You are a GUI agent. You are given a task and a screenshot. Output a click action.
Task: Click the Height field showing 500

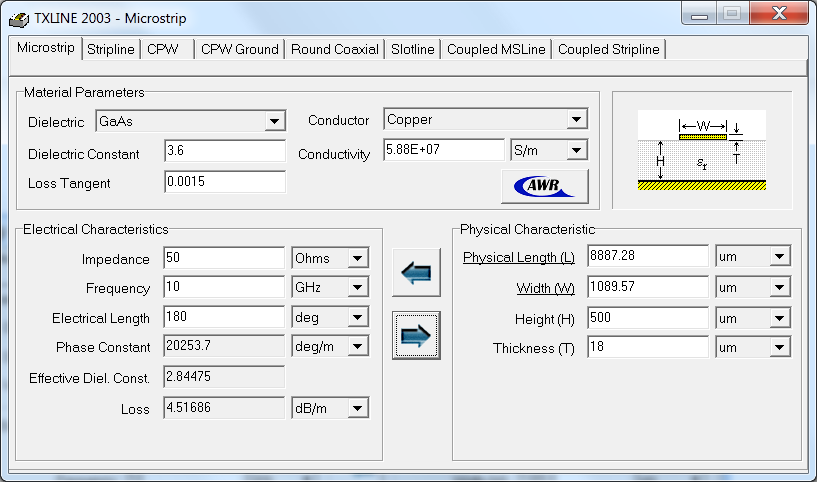(x=648, y=318)
